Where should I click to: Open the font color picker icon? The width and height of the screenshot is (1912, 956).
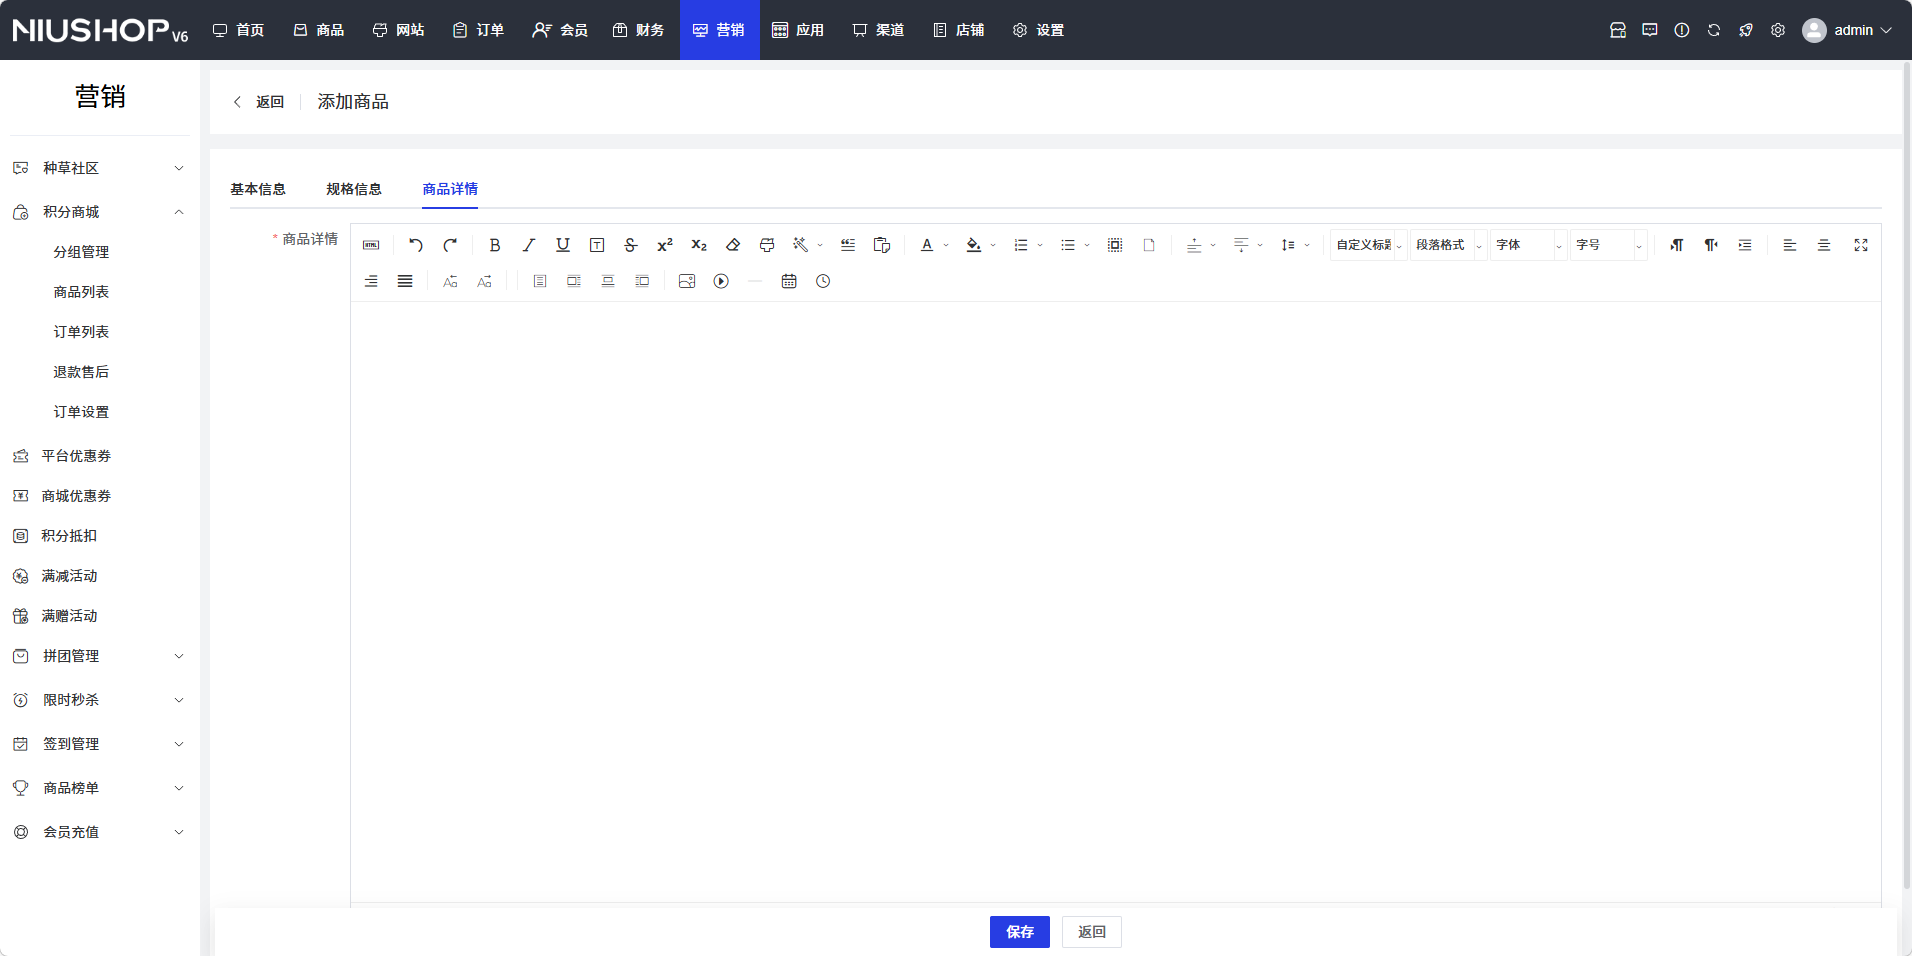927,245
